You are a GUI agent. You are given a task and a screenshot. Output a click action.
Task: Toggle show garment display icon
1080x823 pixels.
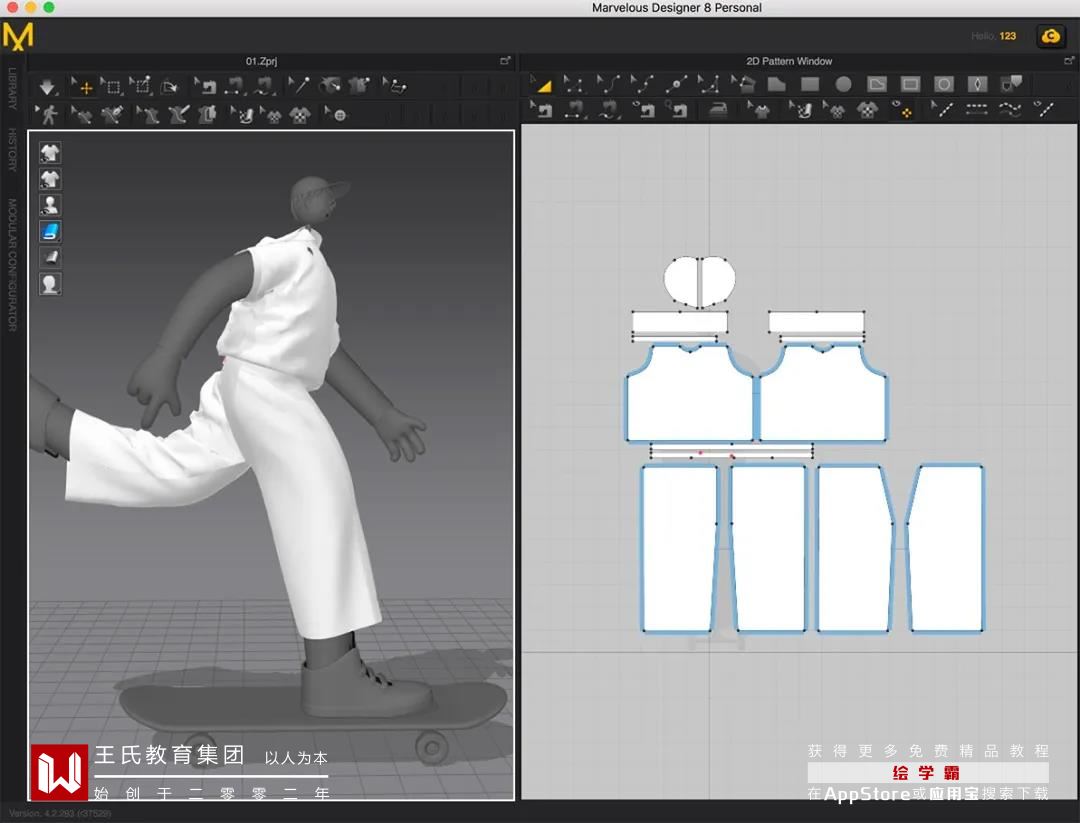coord(50,153)
